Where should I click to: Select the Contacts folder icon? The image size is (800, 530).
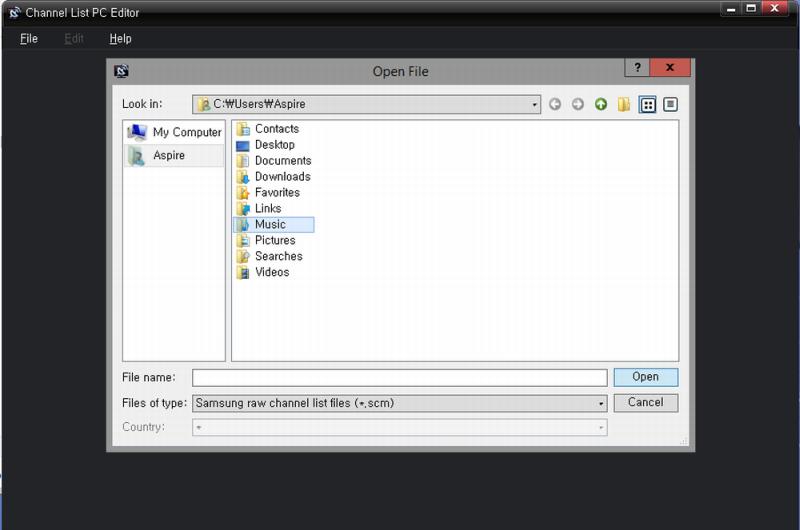(243, 129)
